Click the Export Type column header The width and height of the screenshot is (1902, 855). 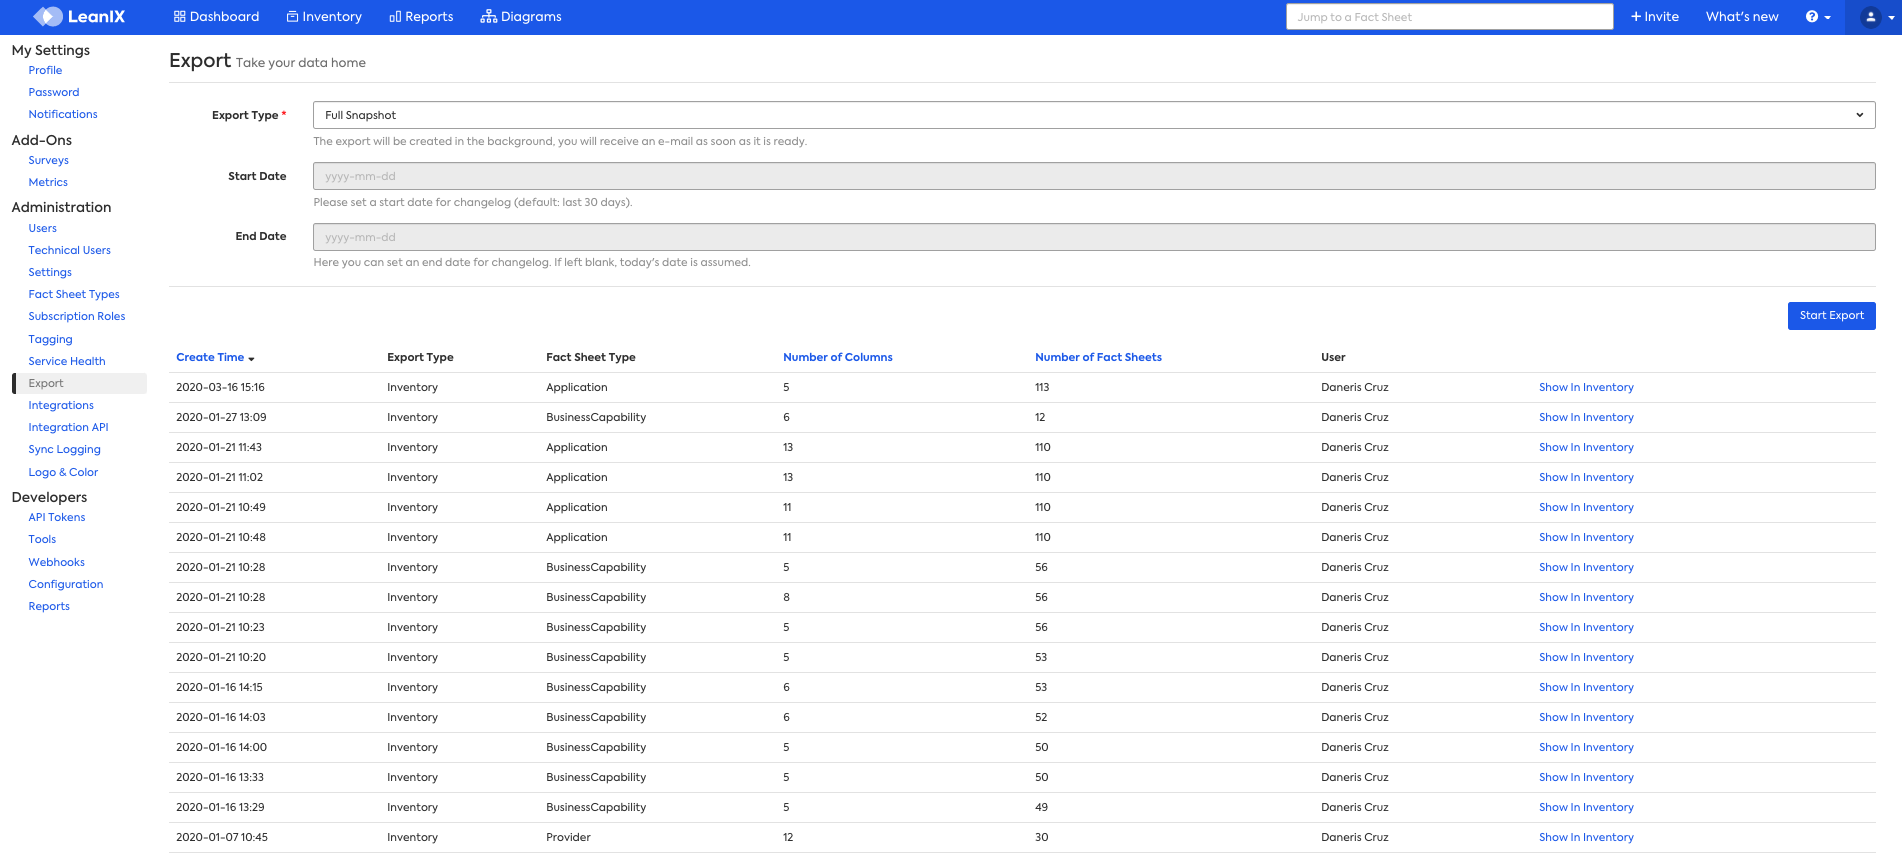click(x=420, y=357)
